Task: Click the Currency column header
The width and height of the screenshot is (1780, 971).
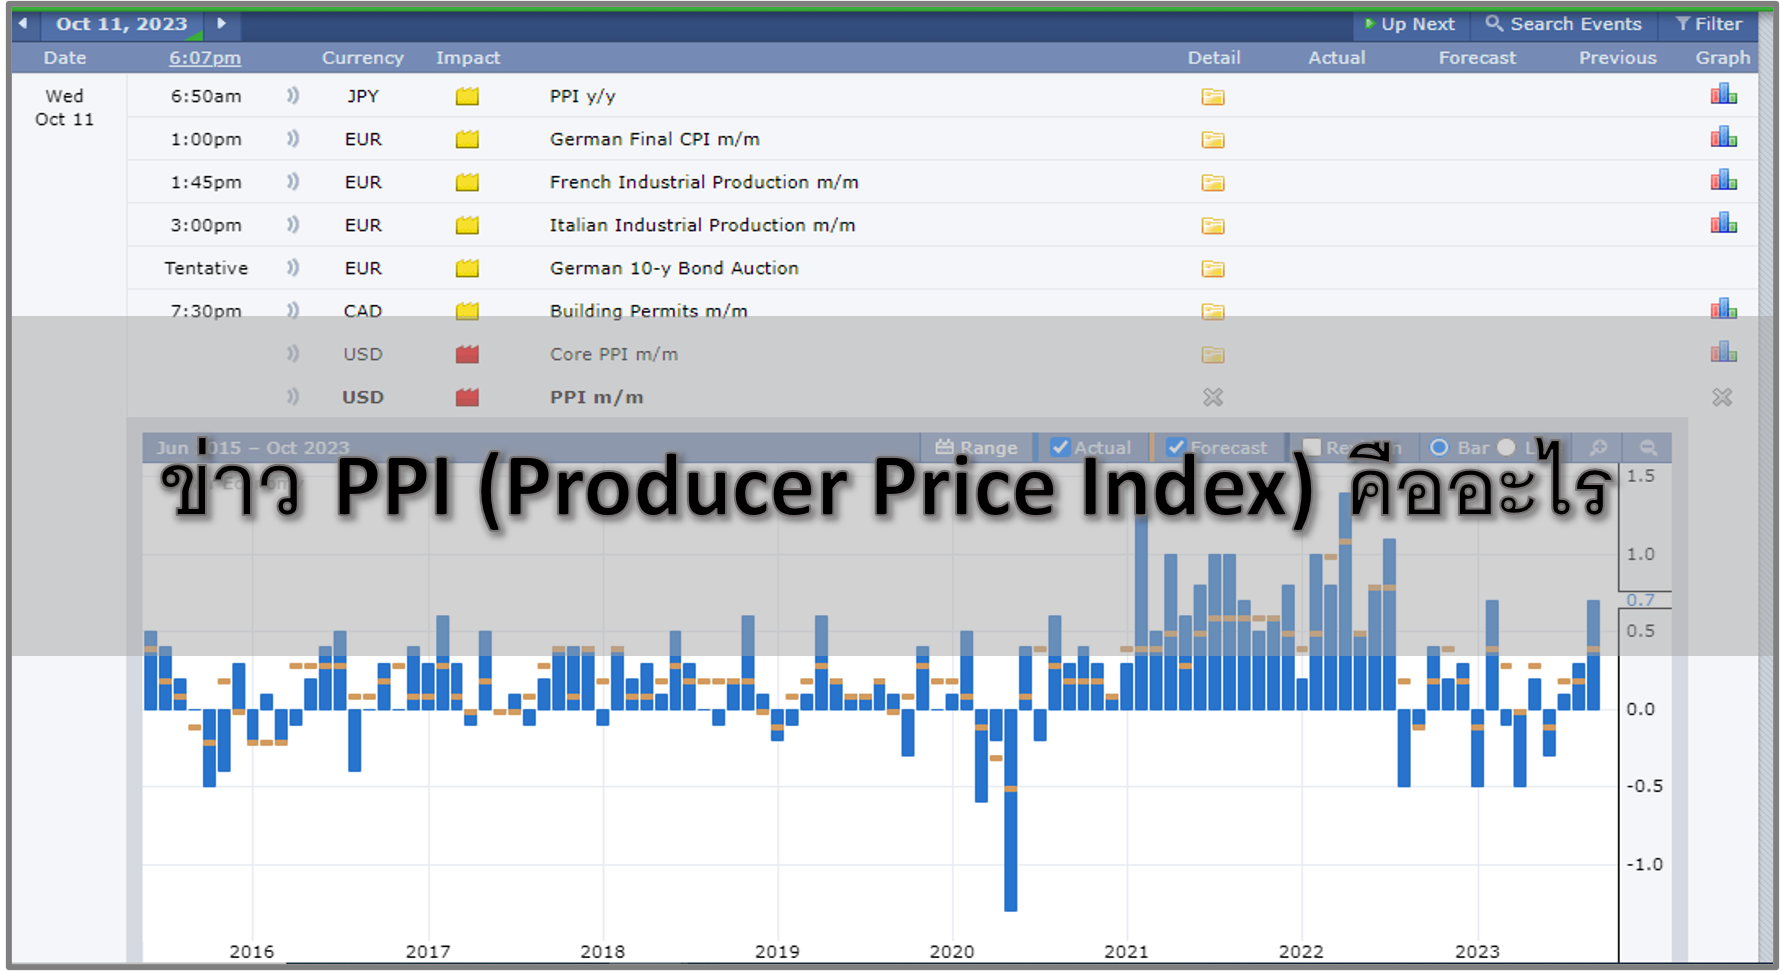Action: [x=362, y=58]
